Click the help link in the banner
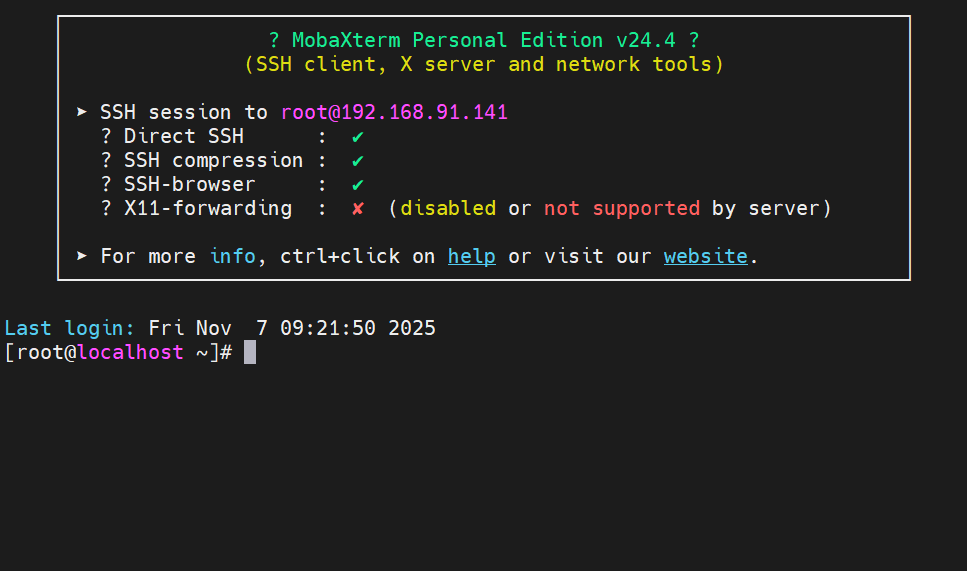967x571 pixels. click(471, 256)
